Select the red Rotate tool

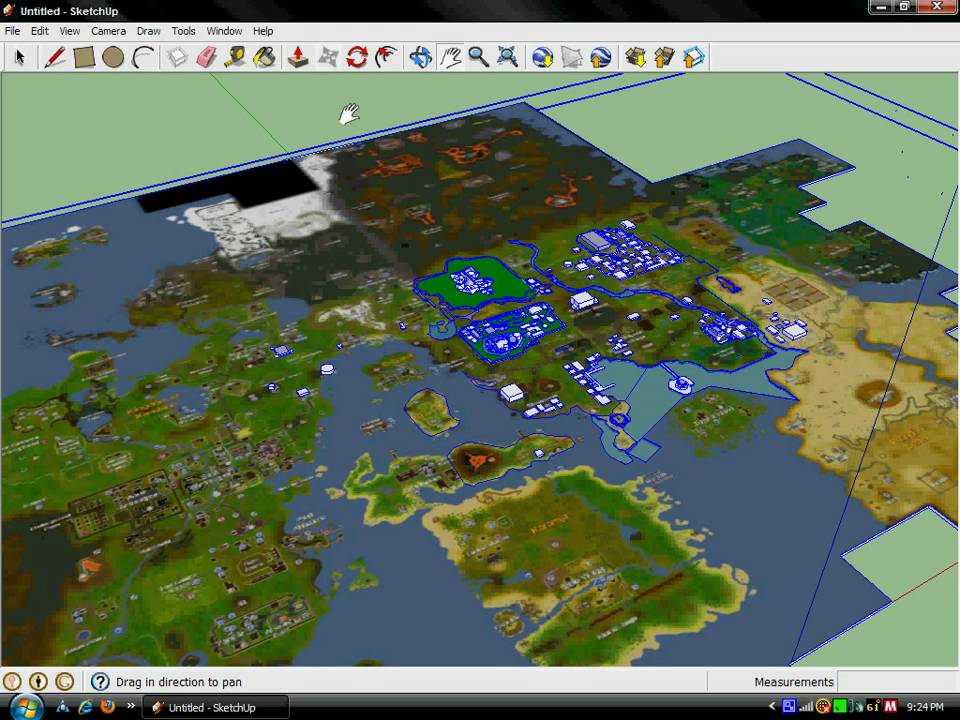(357, 58)
